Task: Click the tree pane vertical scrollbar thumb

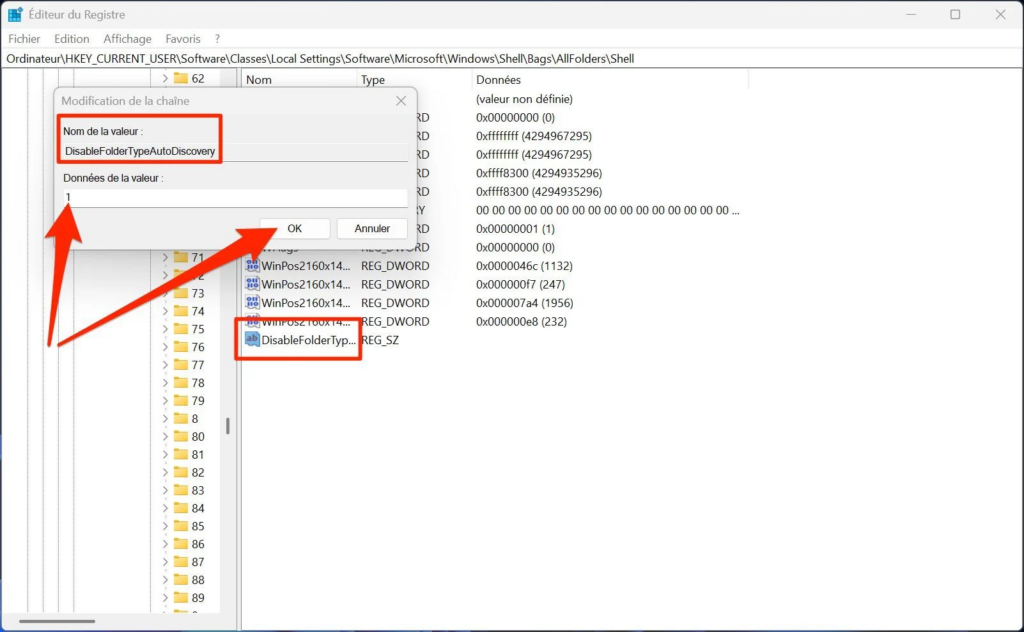Action: coord(228,425)
